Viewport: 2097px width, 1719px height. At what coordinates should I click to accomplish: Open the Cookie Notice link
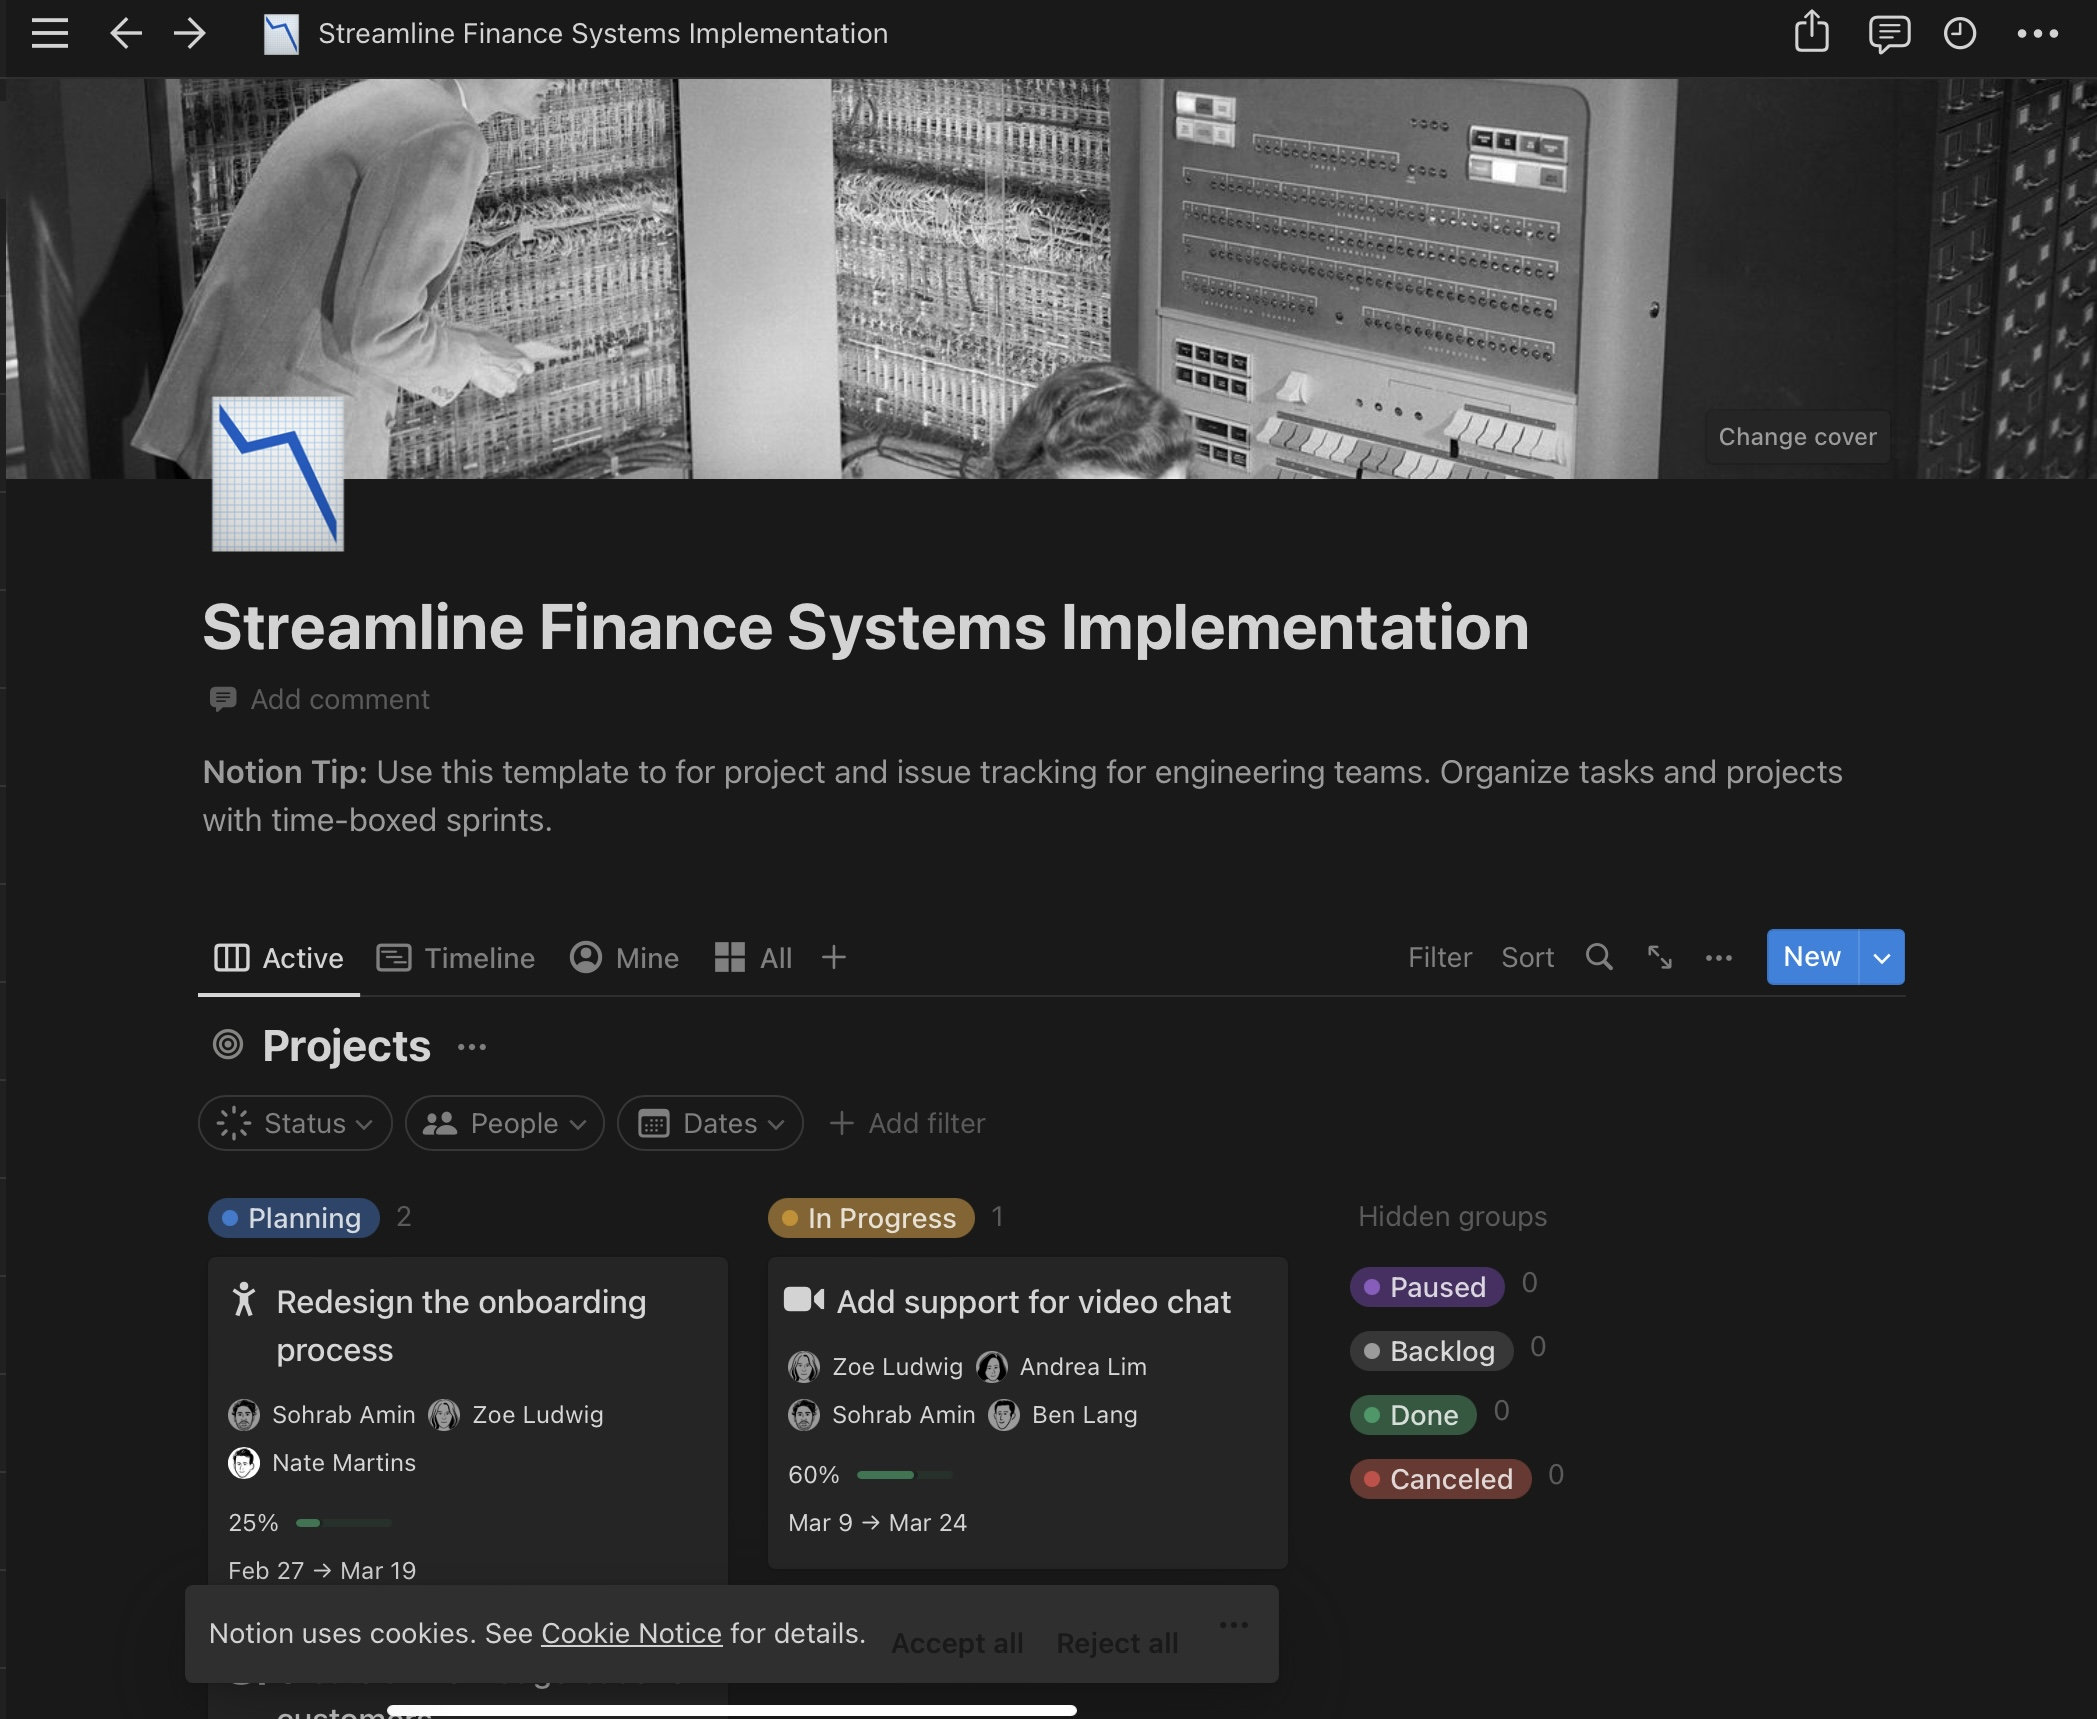coord(631,1633)
